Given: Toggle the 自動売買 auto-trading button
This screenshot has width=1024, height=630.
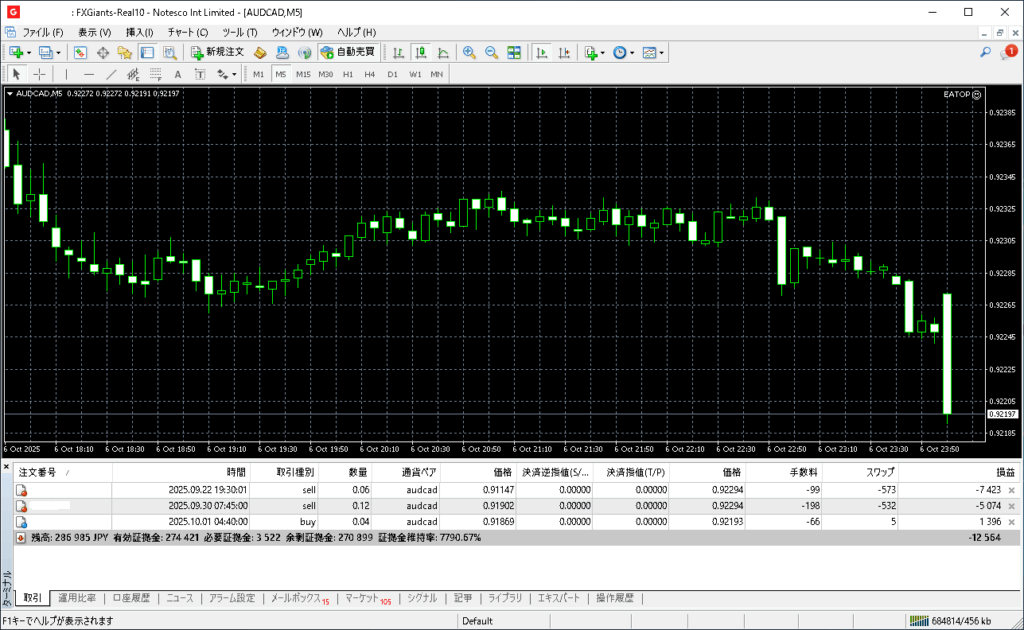Looking at the screenshot, I should [x=347, y=52].
